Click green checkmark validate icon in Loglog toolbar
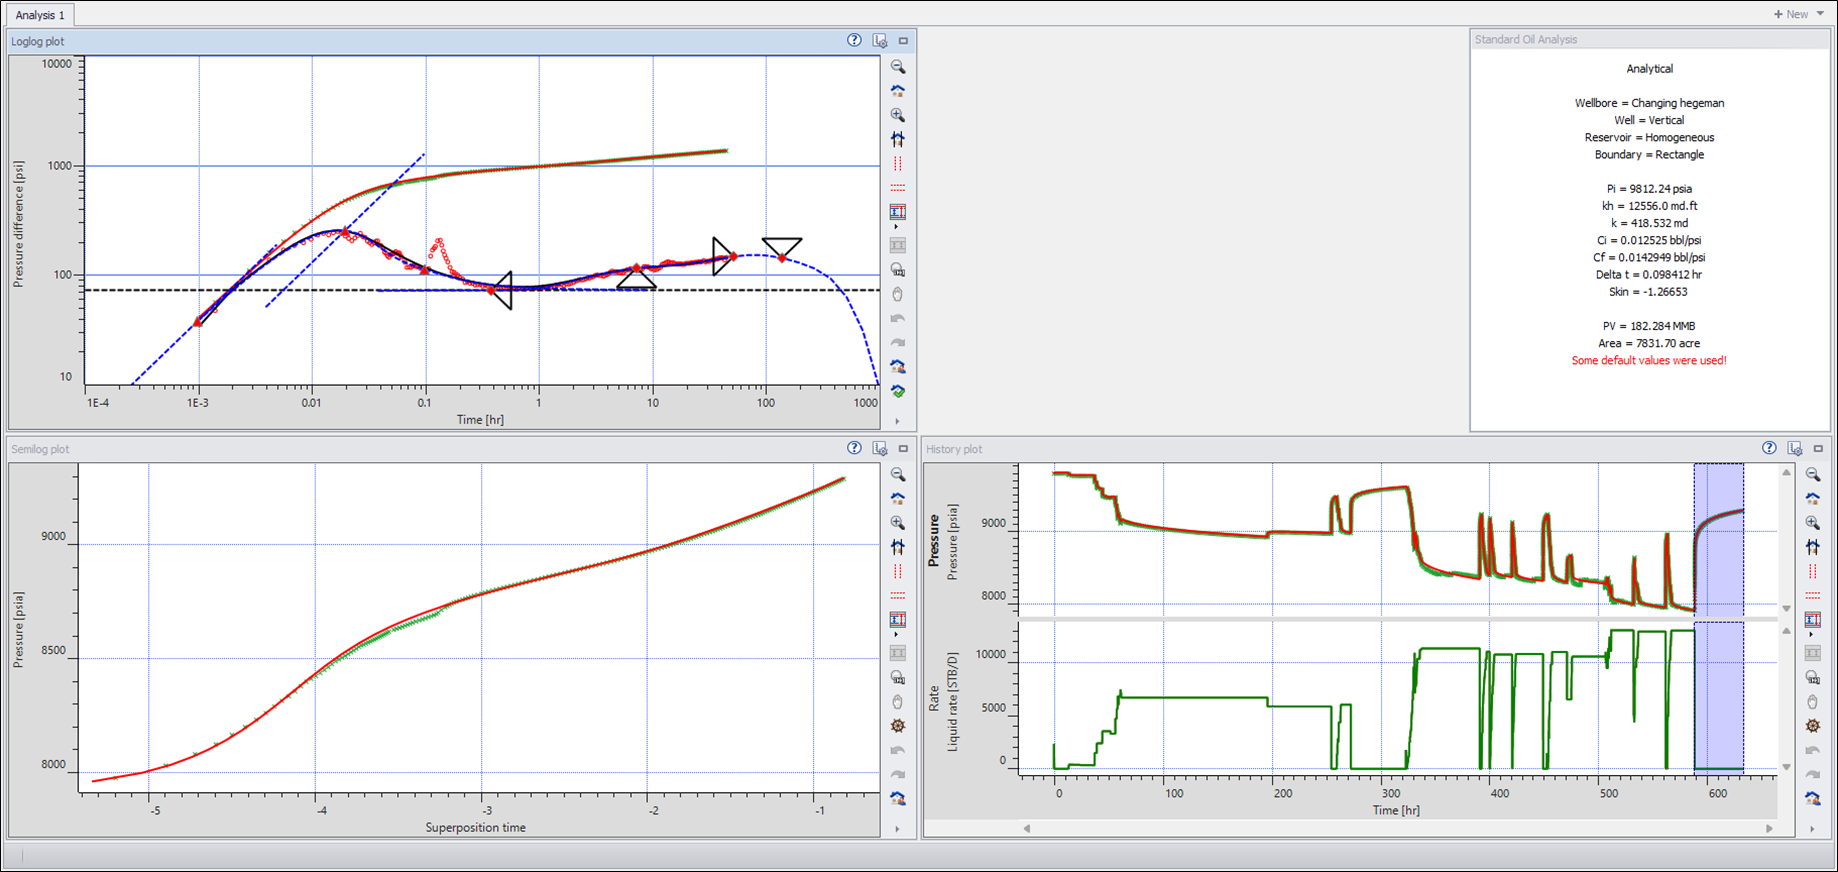This screenshot has height=872, width=1838. [898, 391]
